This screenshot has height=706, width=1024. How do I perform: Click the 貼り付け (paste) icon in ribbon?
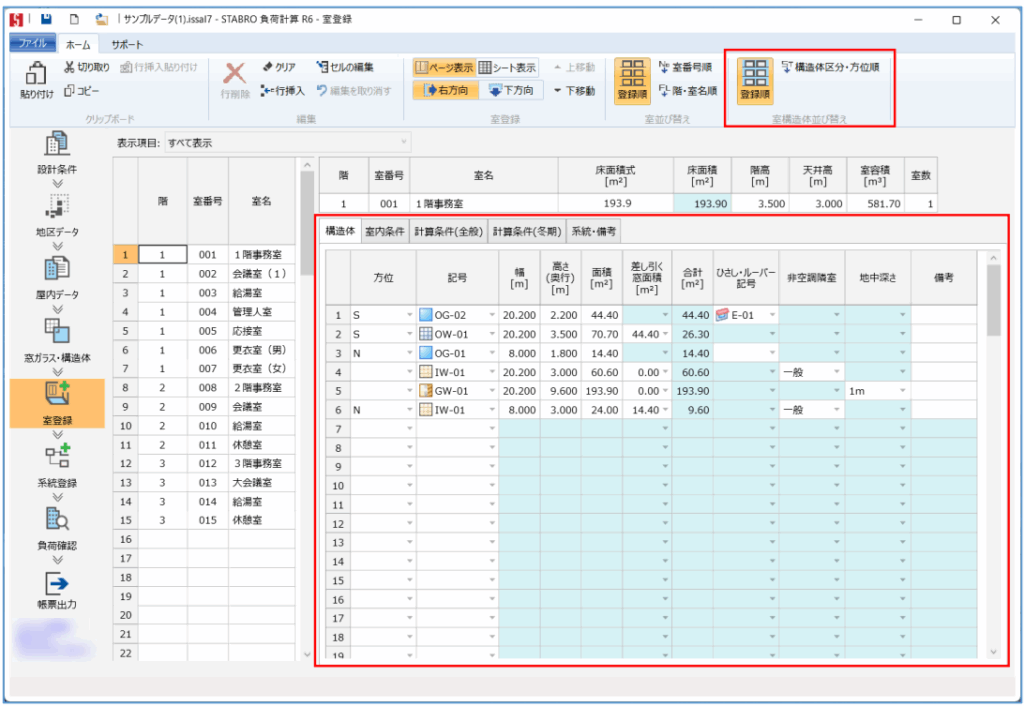coord(37,78)
